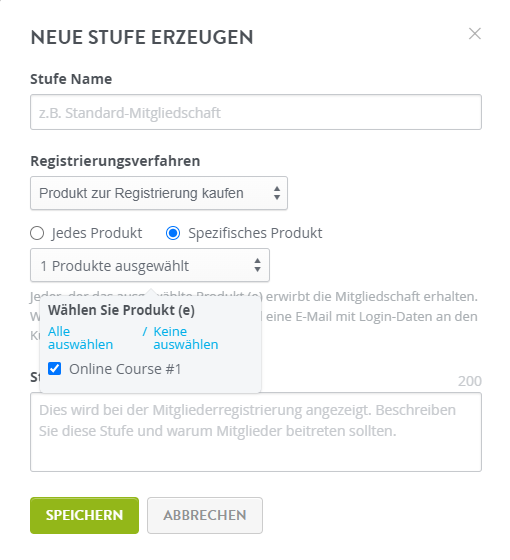Click the Neue Stufe Erzeugen title
This screenshot has width=510, height=560.
point(142,37)
